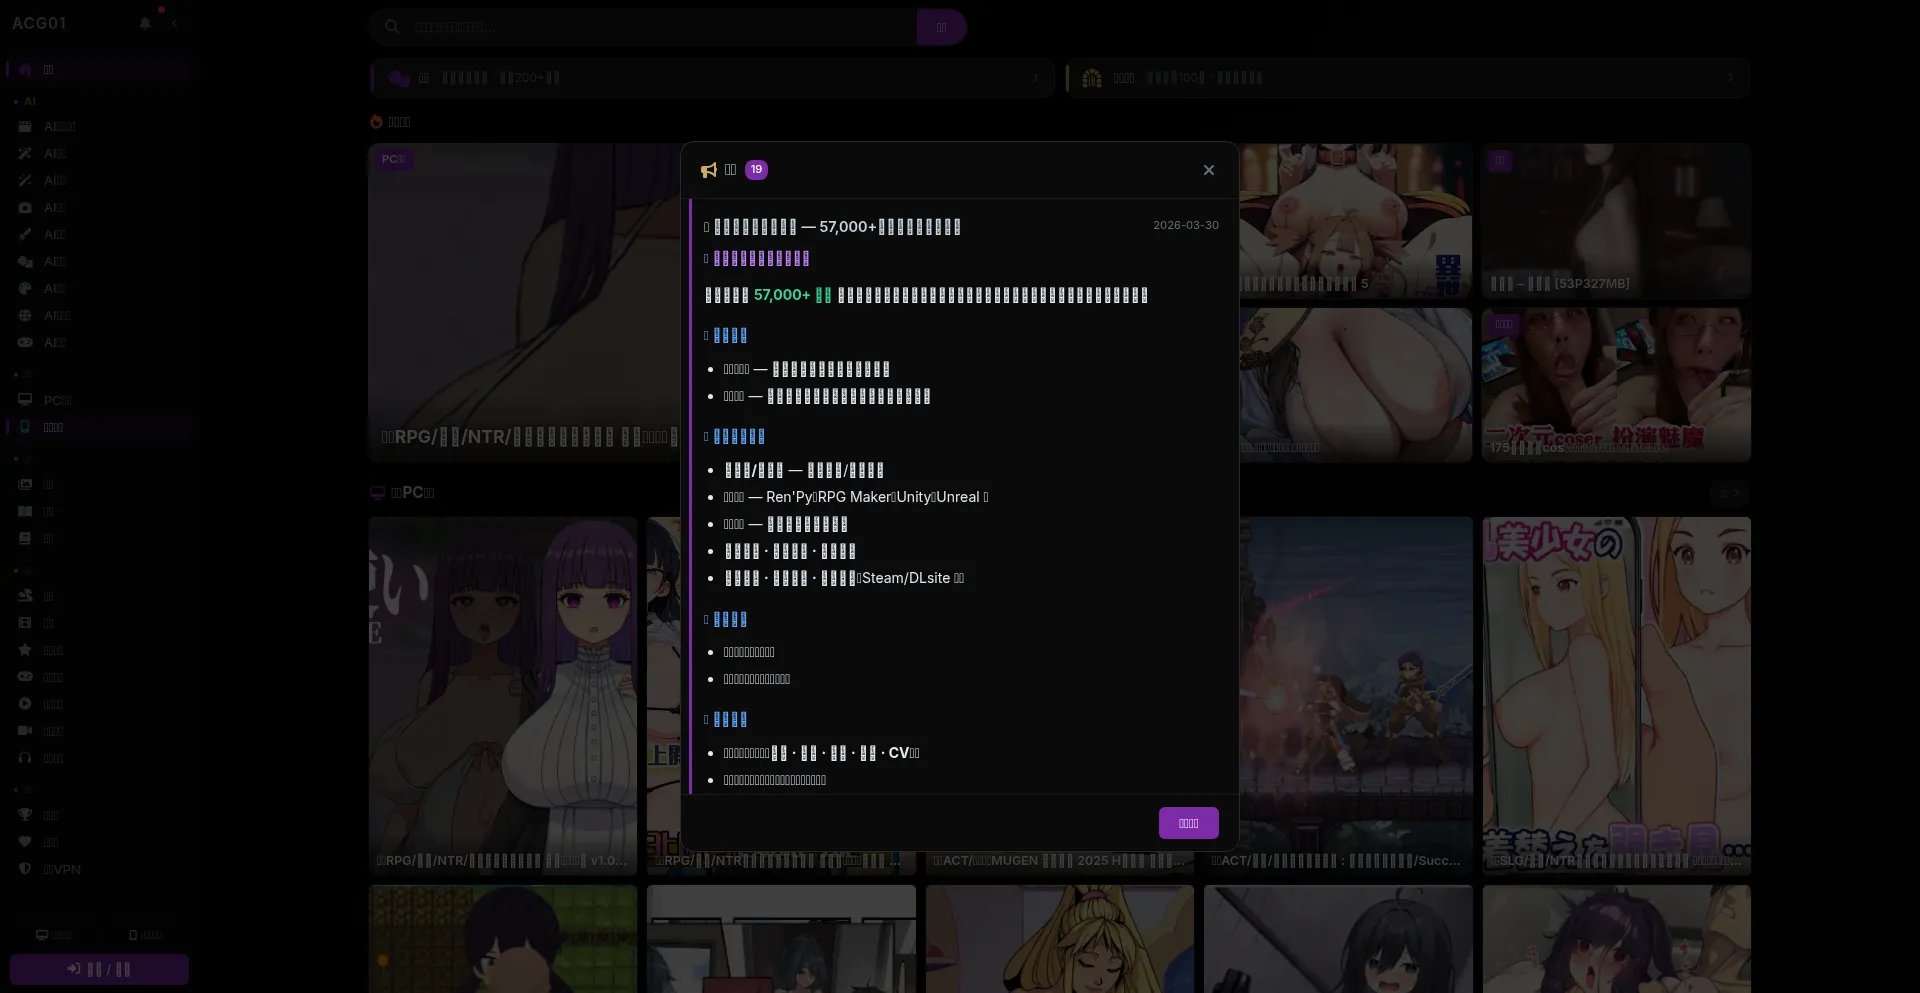Click the purple login button at the sidebar bottom
The height and width of the screenshot is (993, 1920).
point(99,969)
